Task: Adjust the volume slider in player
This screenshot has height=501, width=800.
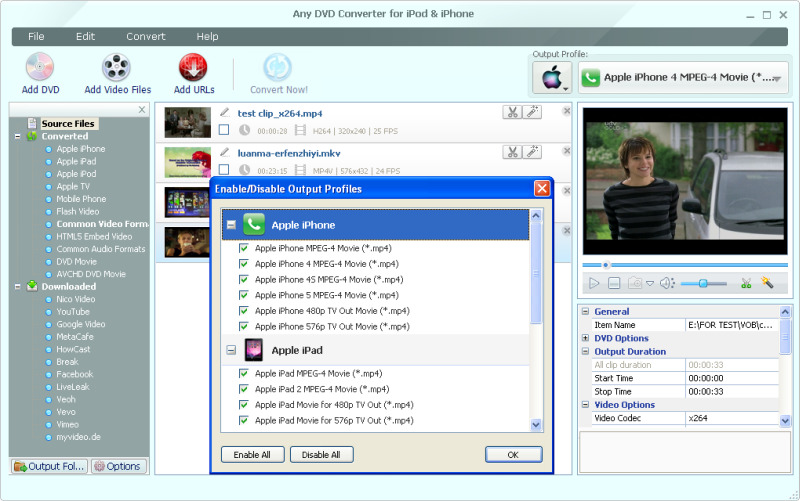Action: (x=704, y=283)
